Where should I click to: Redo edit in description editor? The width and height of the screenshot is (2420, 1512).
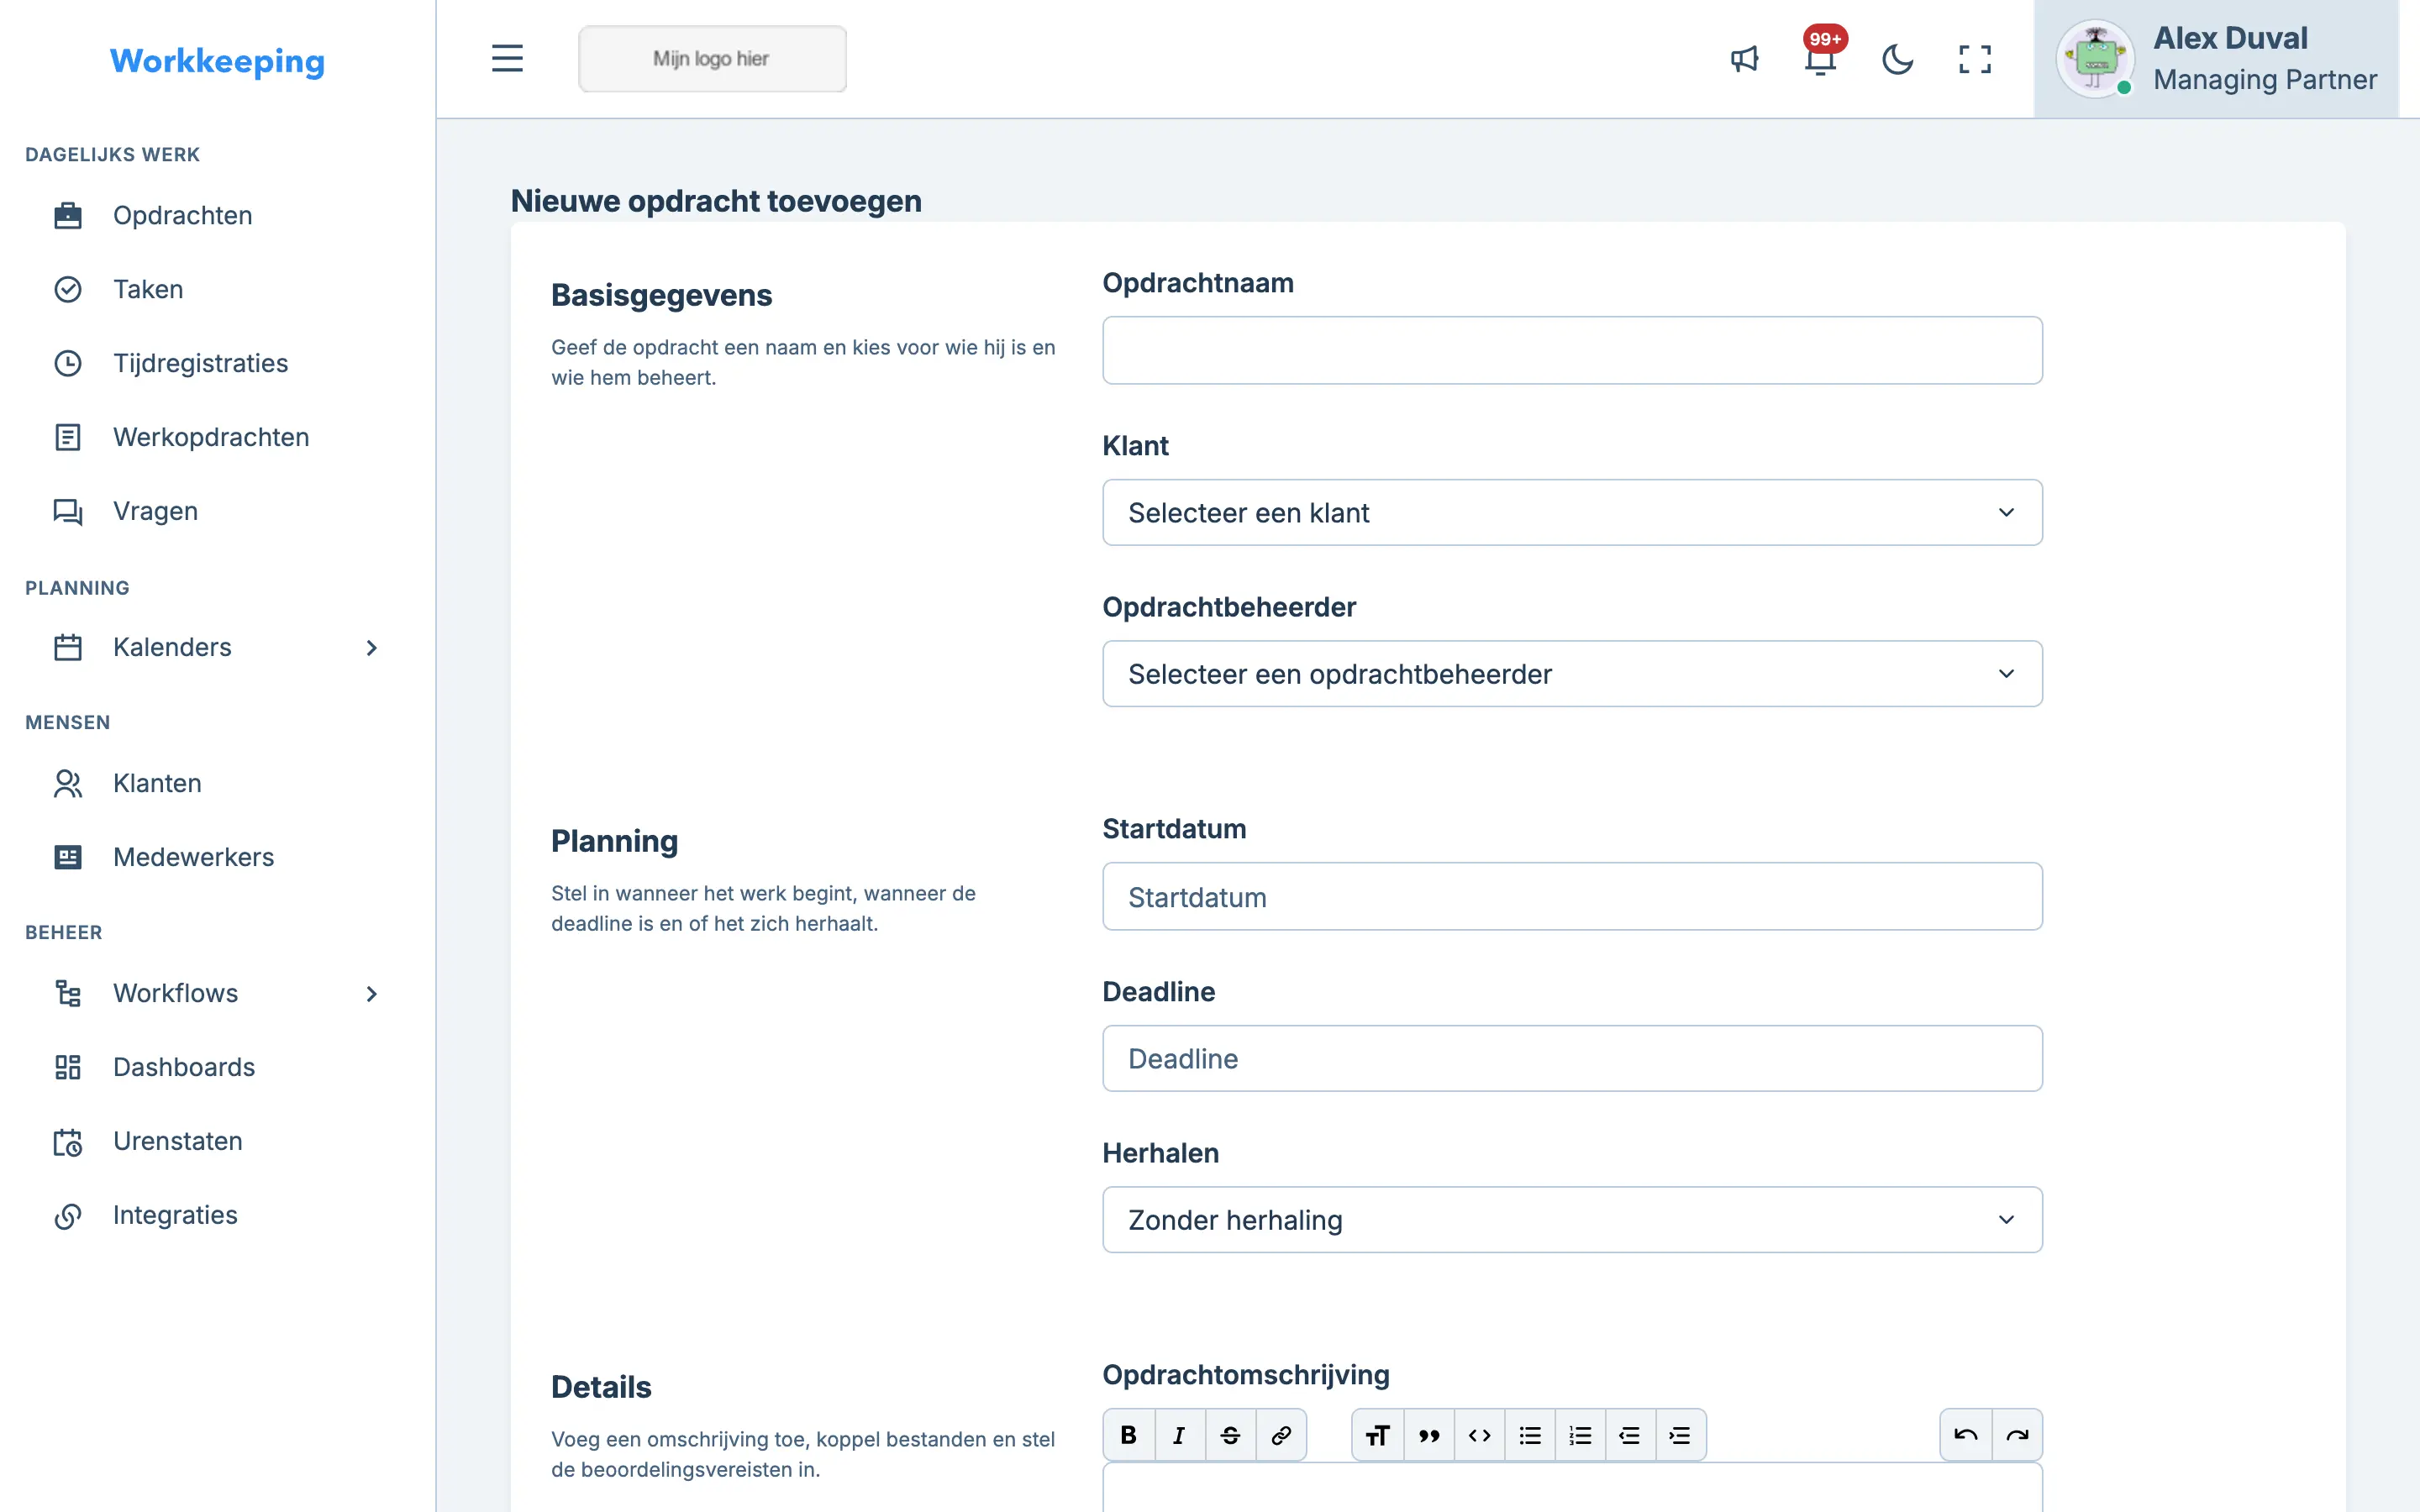2017,1435
